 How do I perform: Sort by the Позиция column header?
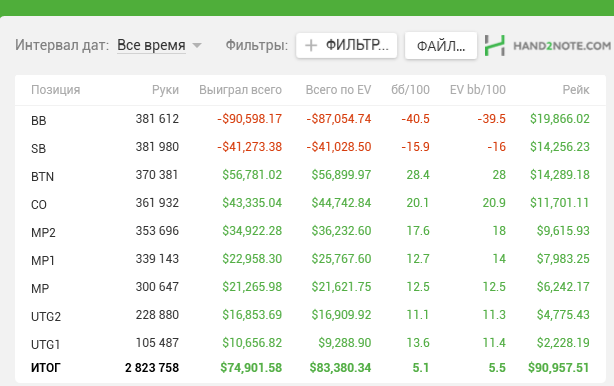pos(56,90)
